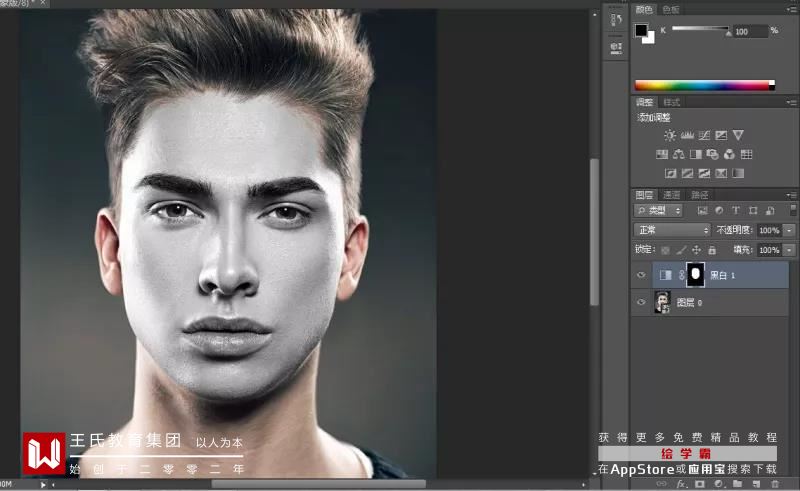Viewport: 800px width, 491px height.
Task: Toggle lock transparent pixels
Action: pos(665,250)
